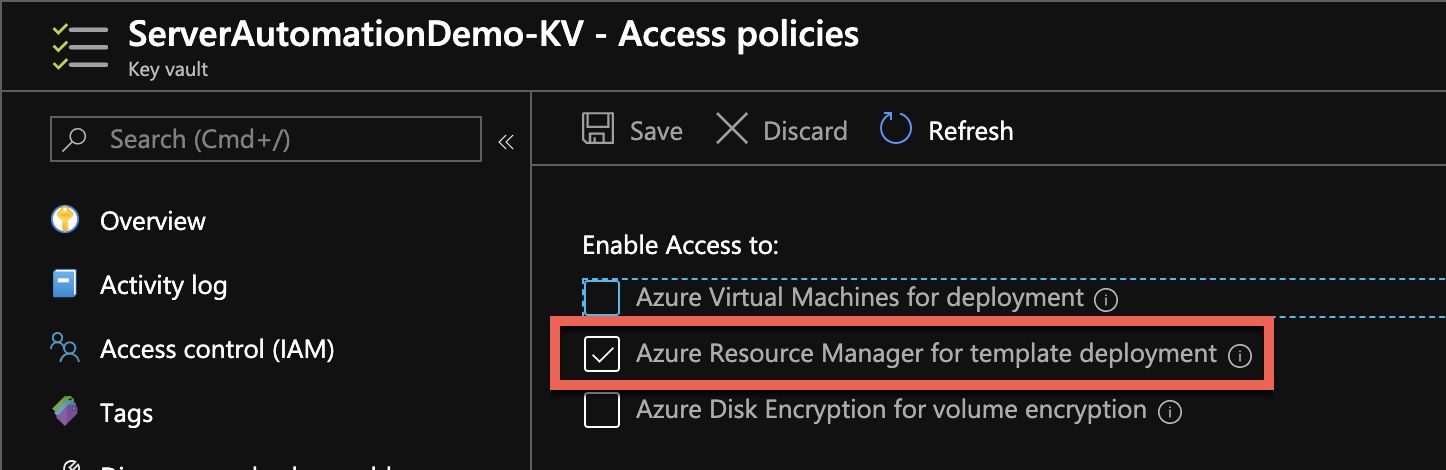Click the Save floppy disk icon

point(598,130)
